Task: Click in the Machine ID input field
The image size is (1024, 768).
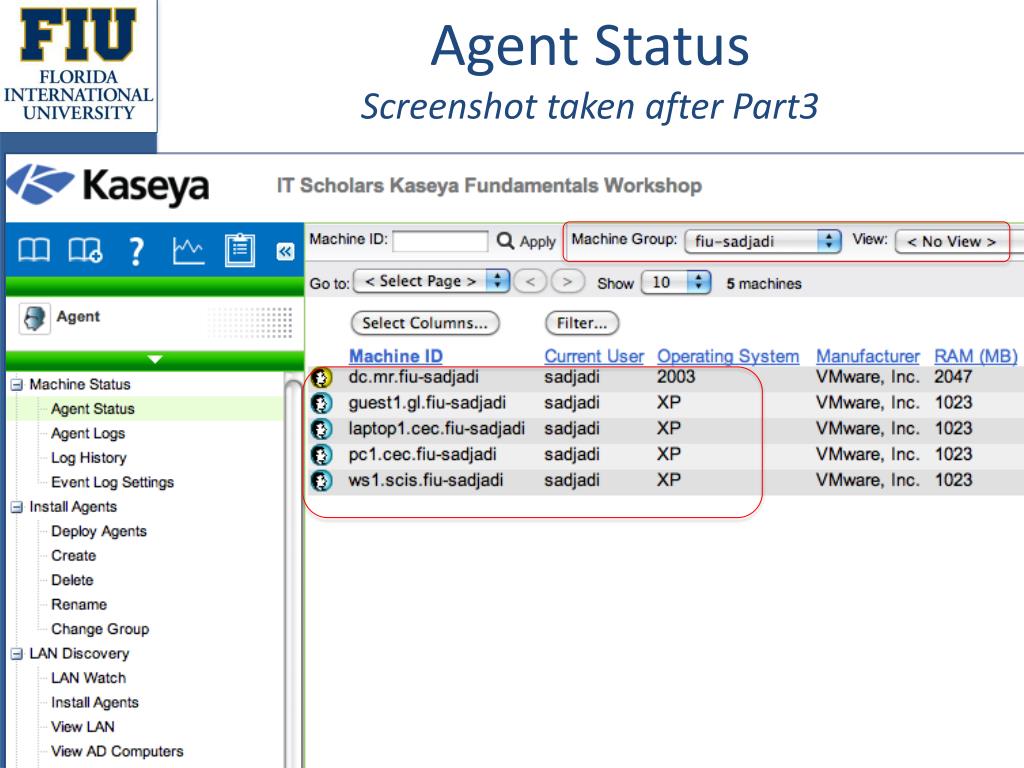Action: (440, 241)
